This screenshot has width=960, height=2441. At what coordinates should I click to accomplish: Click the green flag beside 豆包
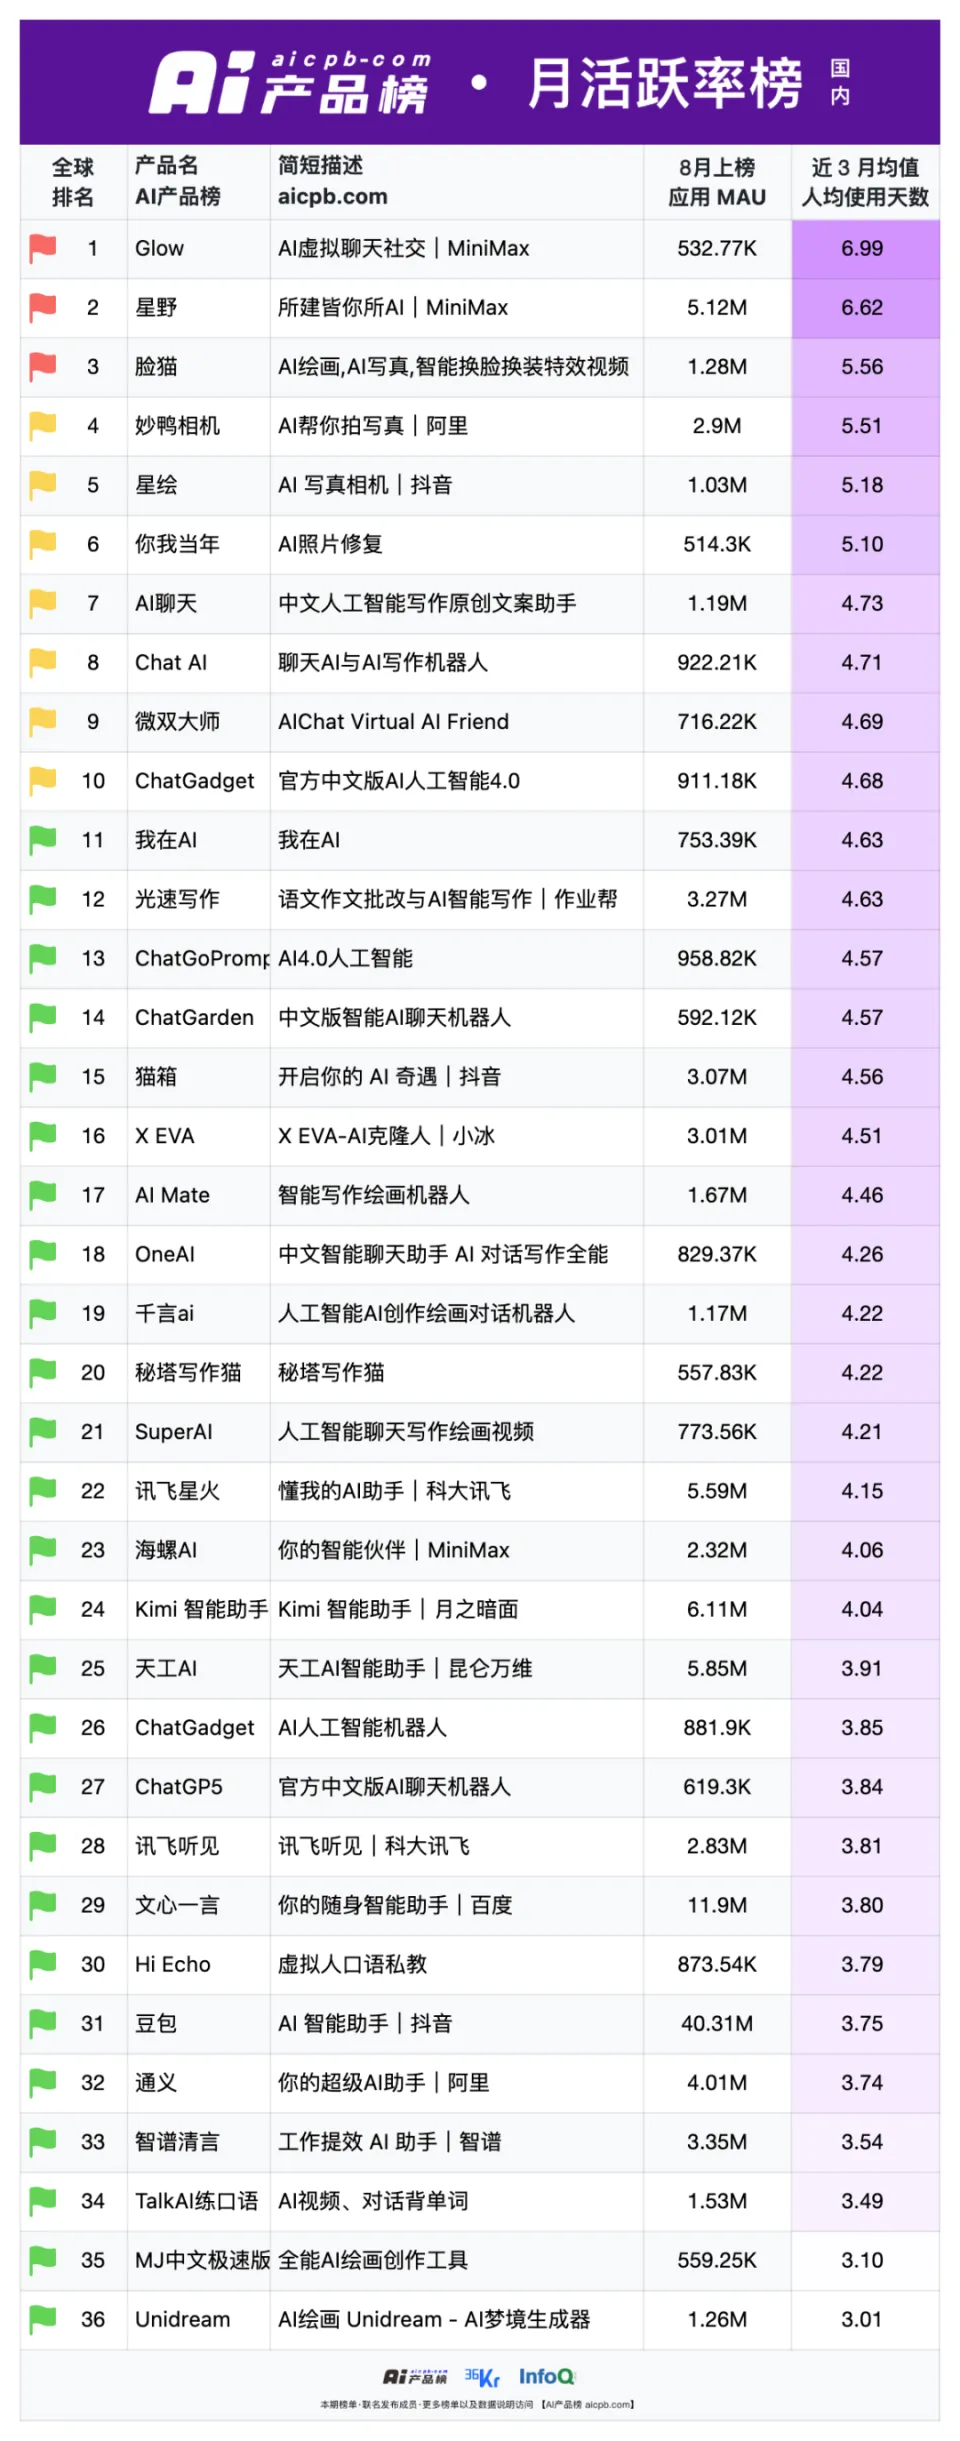pyautogui.click(x=43, y=2023)
